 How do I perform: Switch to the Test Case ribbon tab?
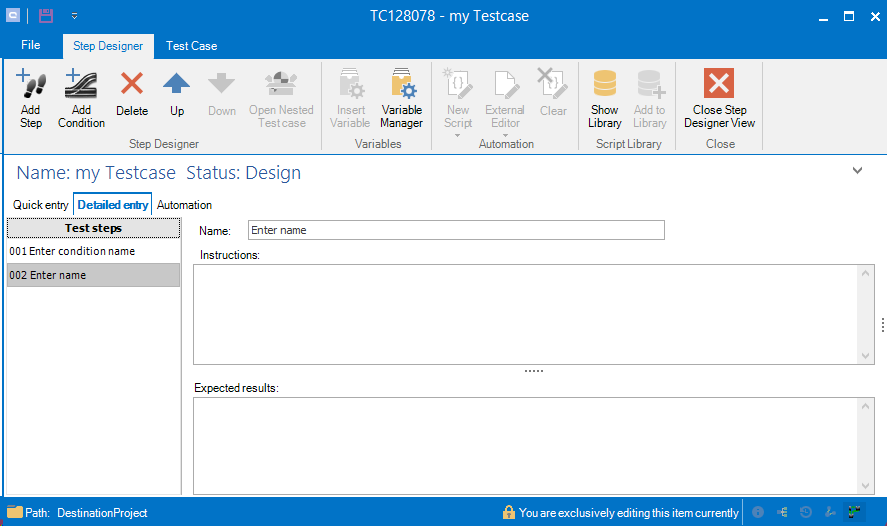191,46
